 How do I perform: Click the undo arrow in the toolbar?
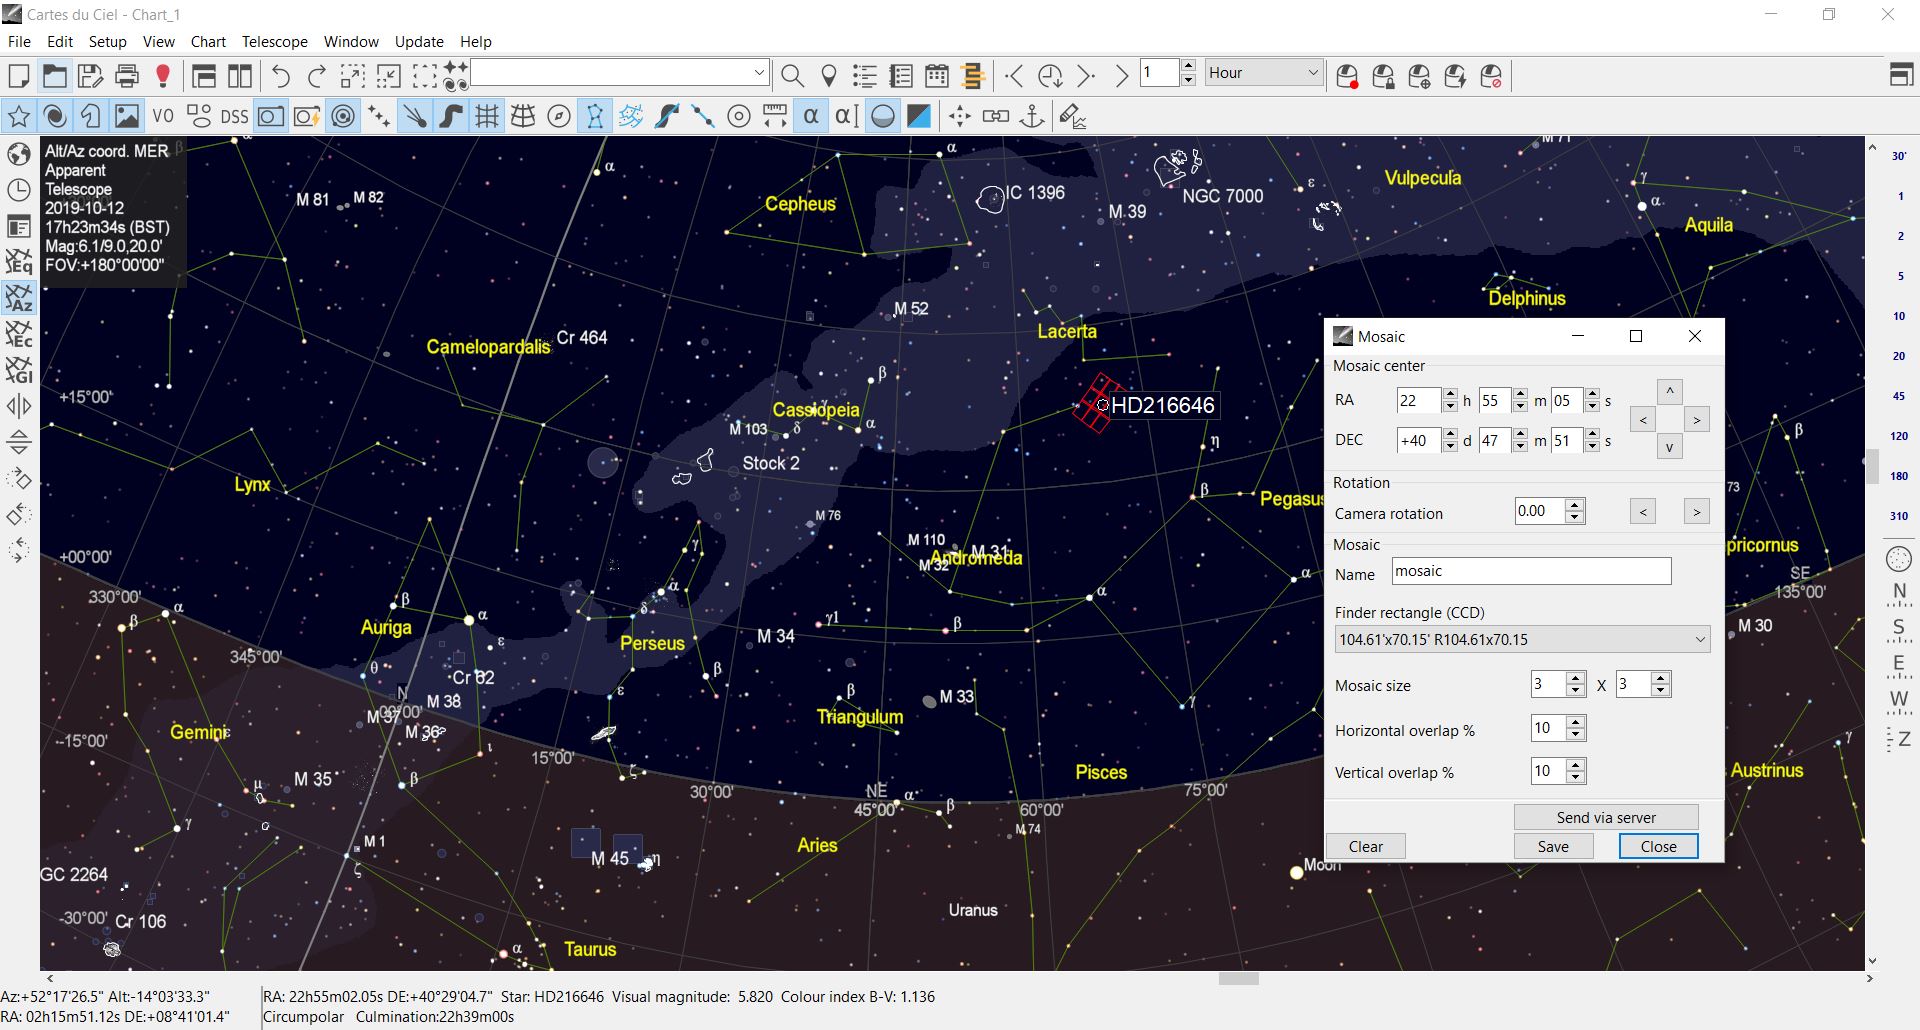tap(281, 76)
